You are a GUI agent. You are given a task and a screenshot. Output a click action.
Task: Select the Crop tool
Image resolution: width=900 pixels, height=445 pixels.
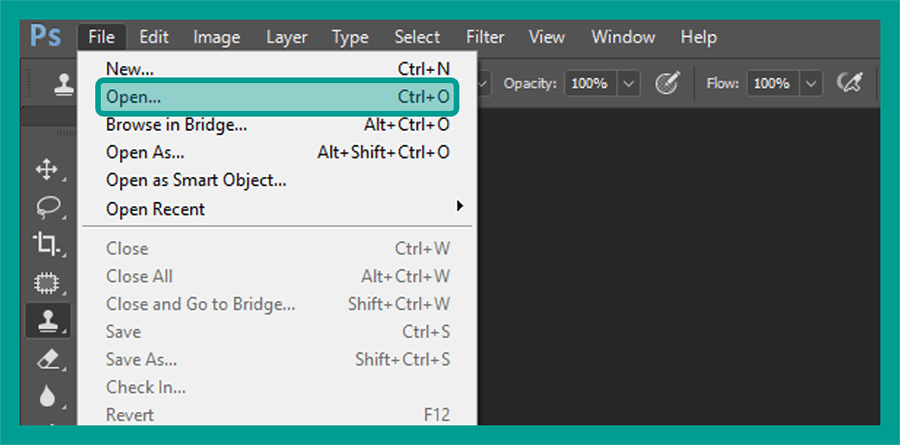[x=46, y=245]
